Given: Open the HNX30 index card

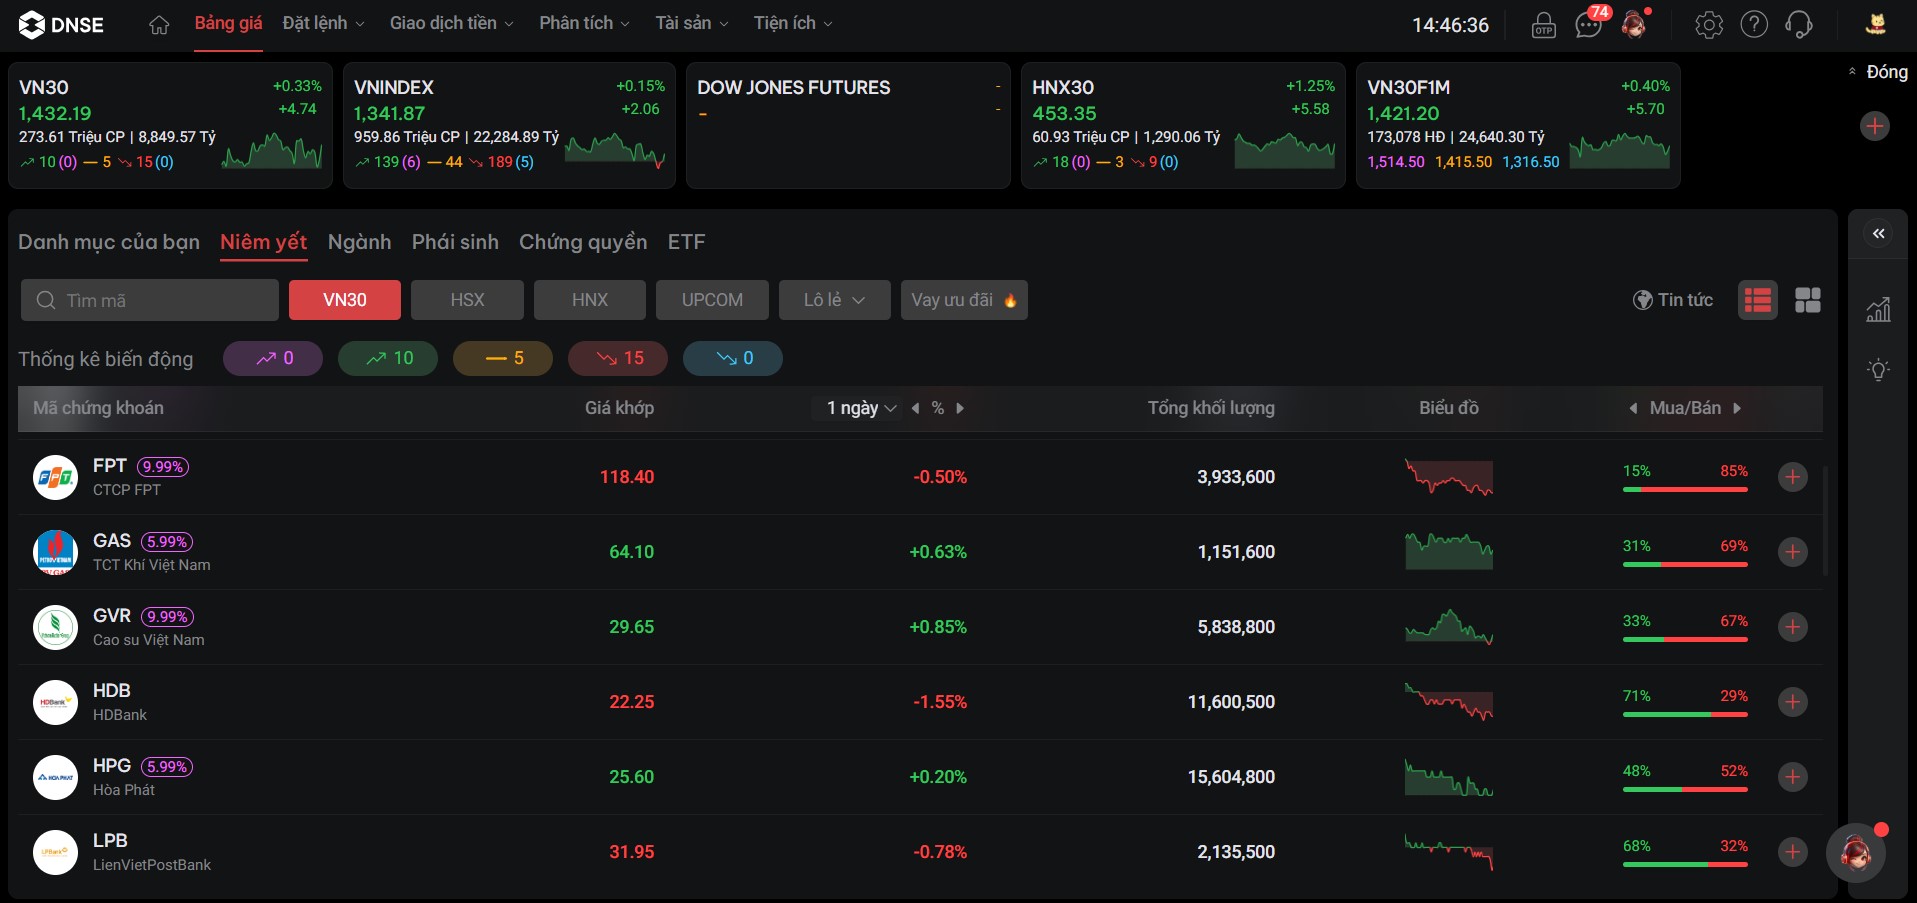Looking at the screenshot, I should click(x=1183, y=125).
